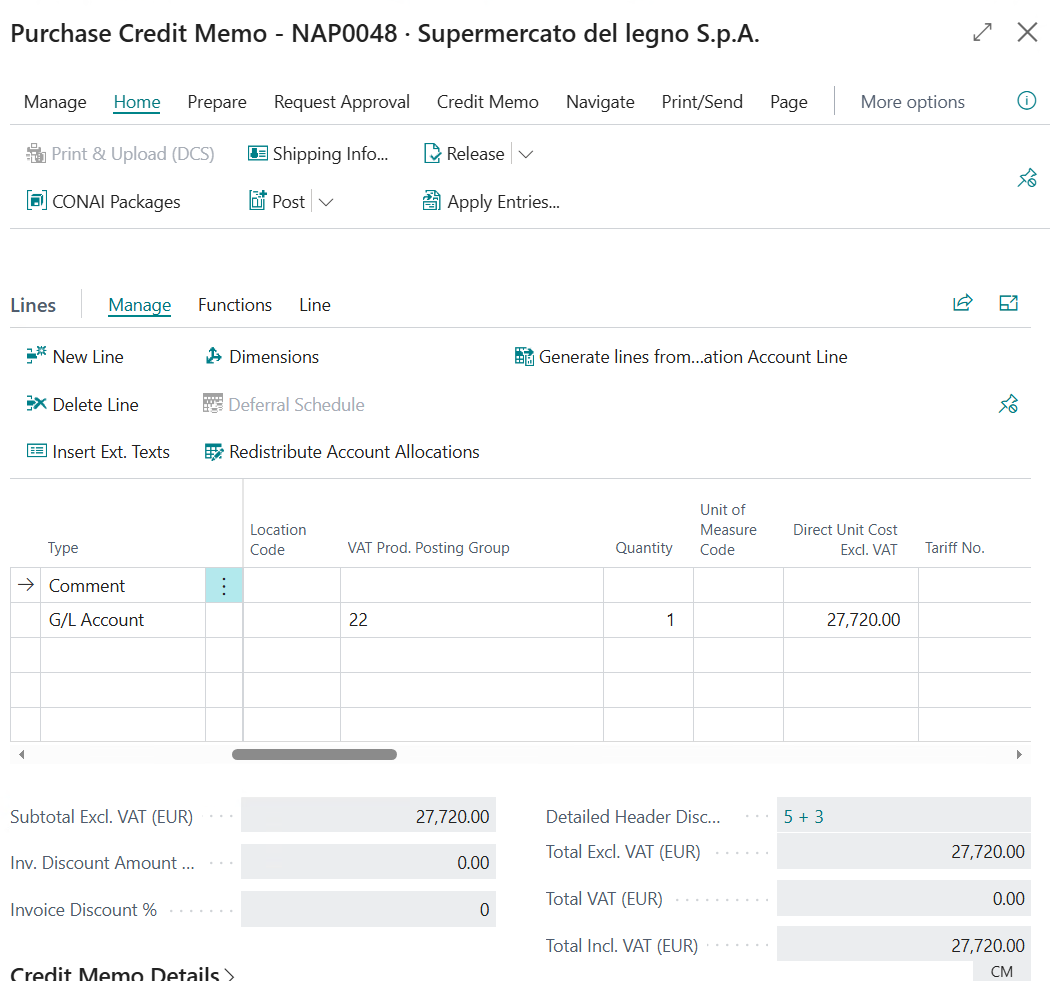
Task: Open the Lines part in a new window
Action: pos(1008,303)
